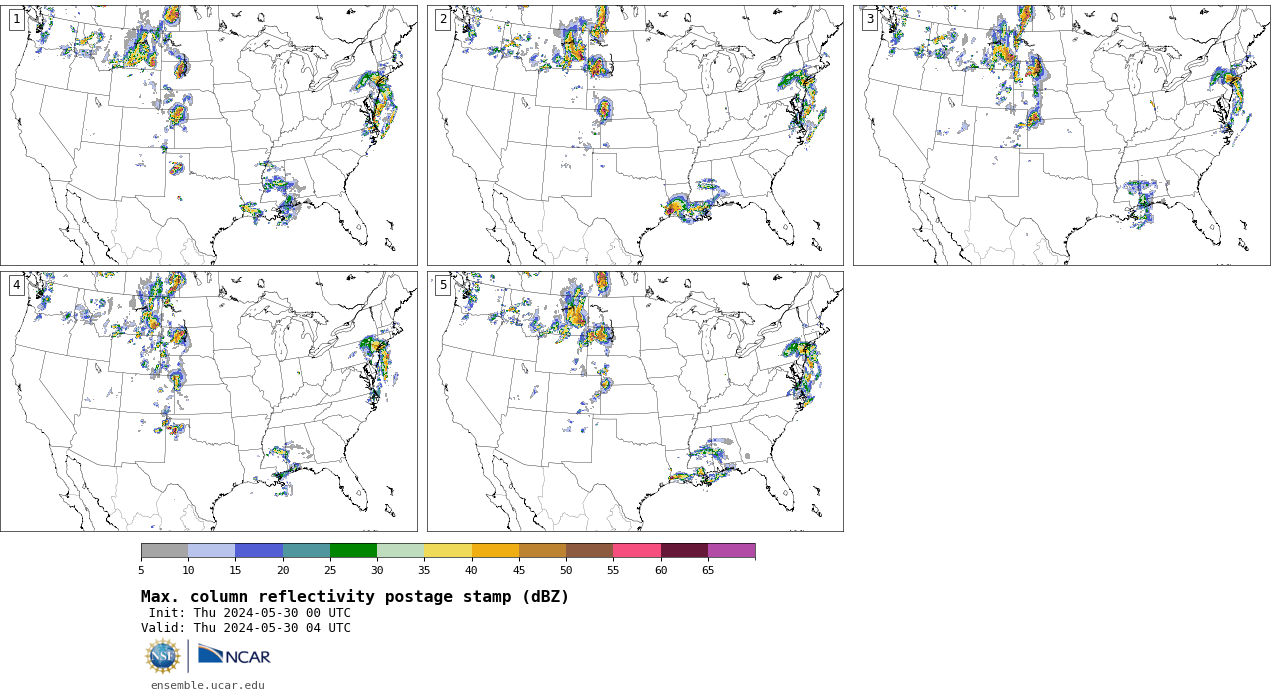Select the teal 20–25 dBZ swatch
The width and height of the screenshot is (1280, 696).
pyautogui.click(x=306, y=550)
